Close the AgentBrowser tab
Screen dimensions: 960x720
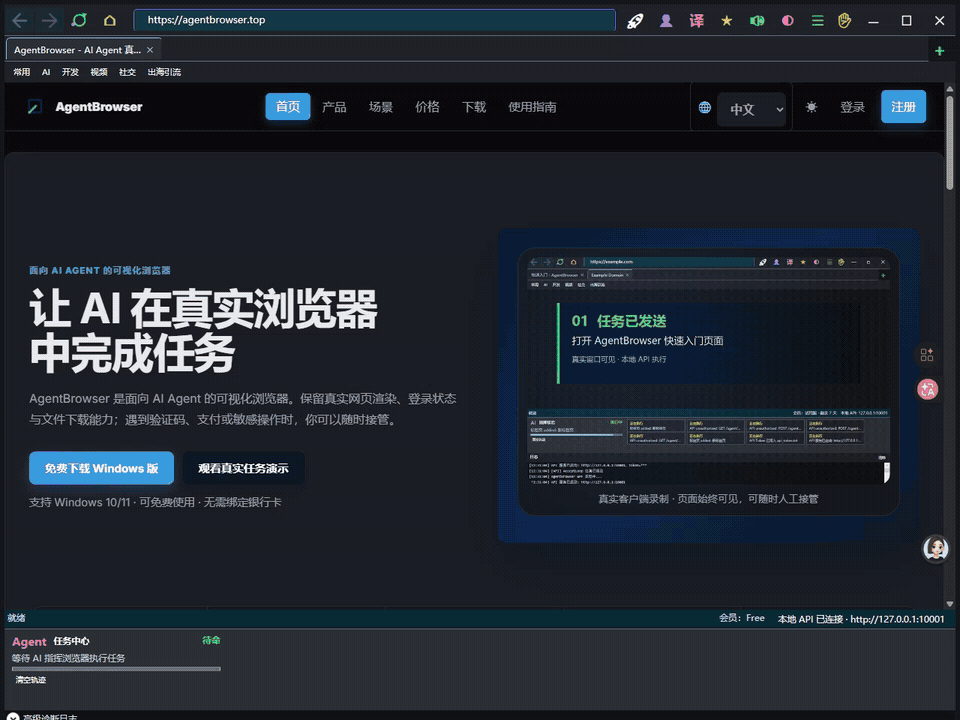[x=150, y=50]
